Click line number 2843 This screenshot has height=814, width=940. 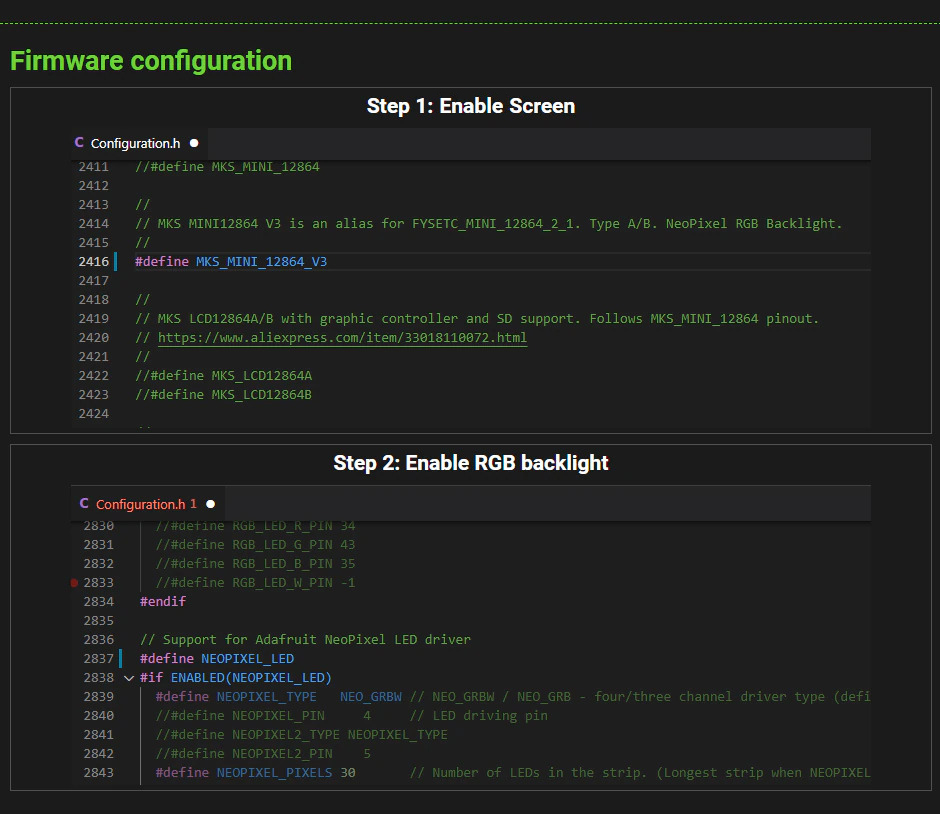coord(98,773)
